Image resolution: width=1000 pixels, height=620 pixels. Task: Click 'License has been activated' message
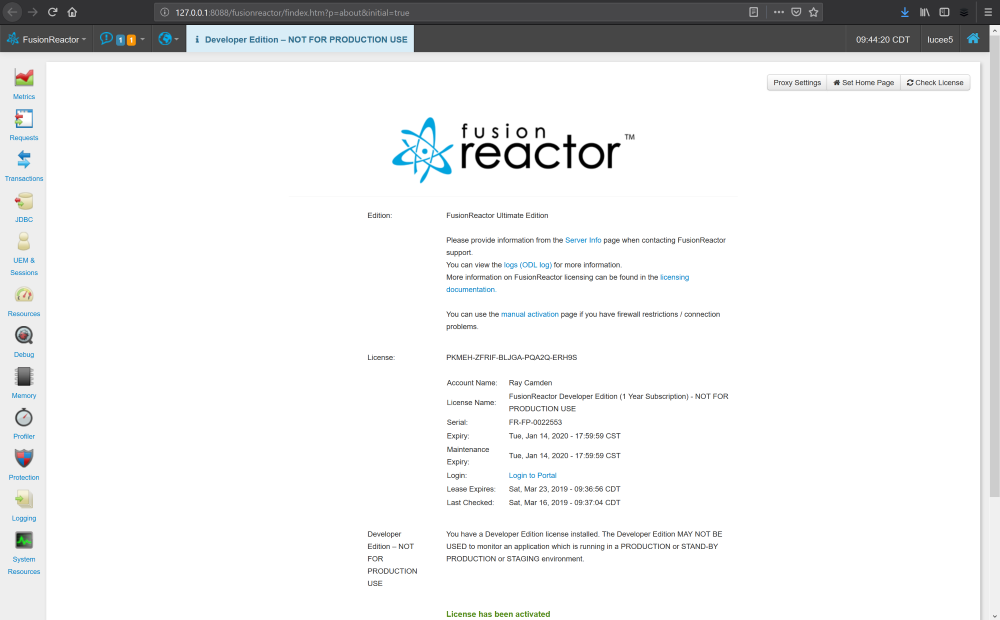pos(498,614)
